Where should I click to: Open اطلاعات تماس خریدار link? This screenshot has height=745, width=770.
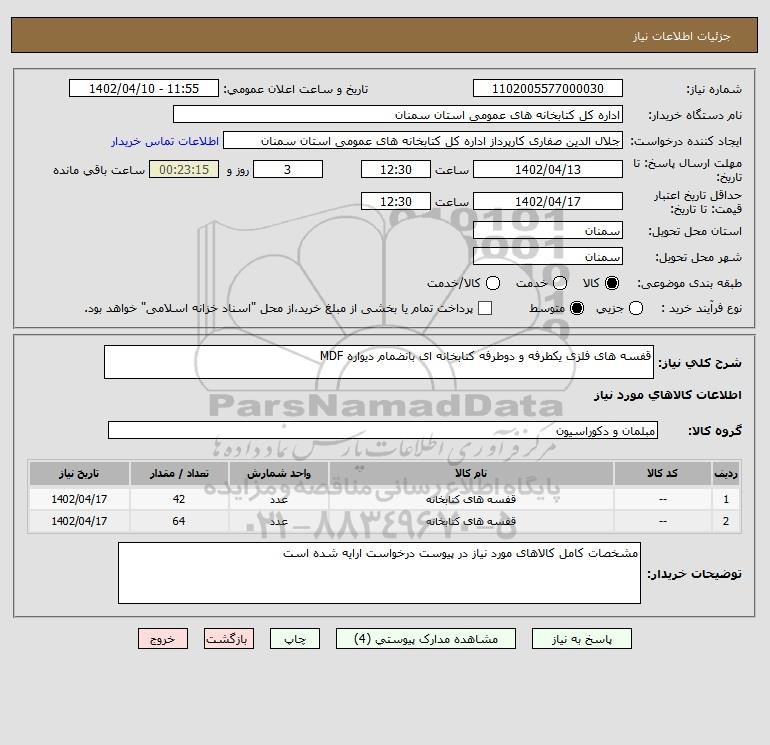(165, 141)
